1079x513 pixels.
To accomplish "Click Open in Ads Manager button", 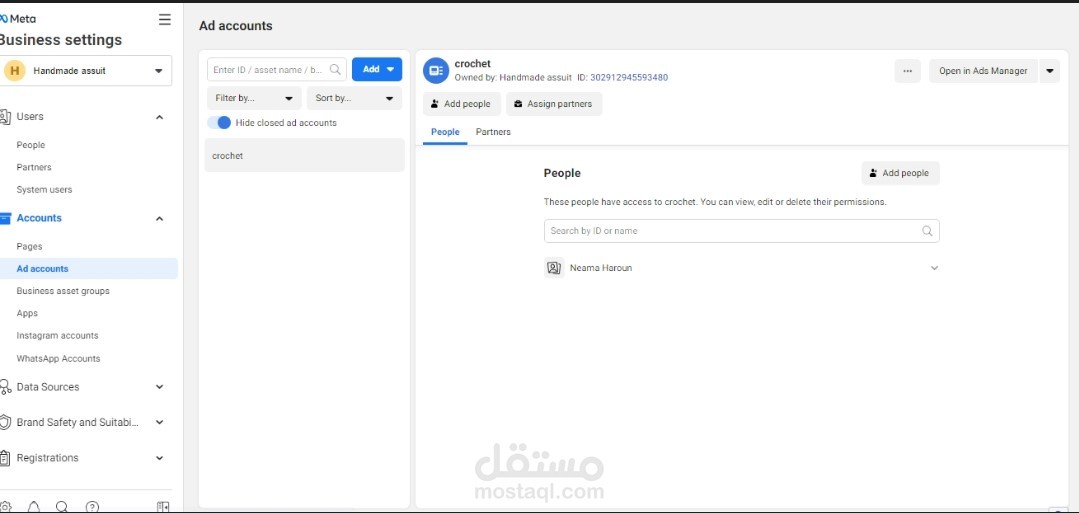I will 983,71.
